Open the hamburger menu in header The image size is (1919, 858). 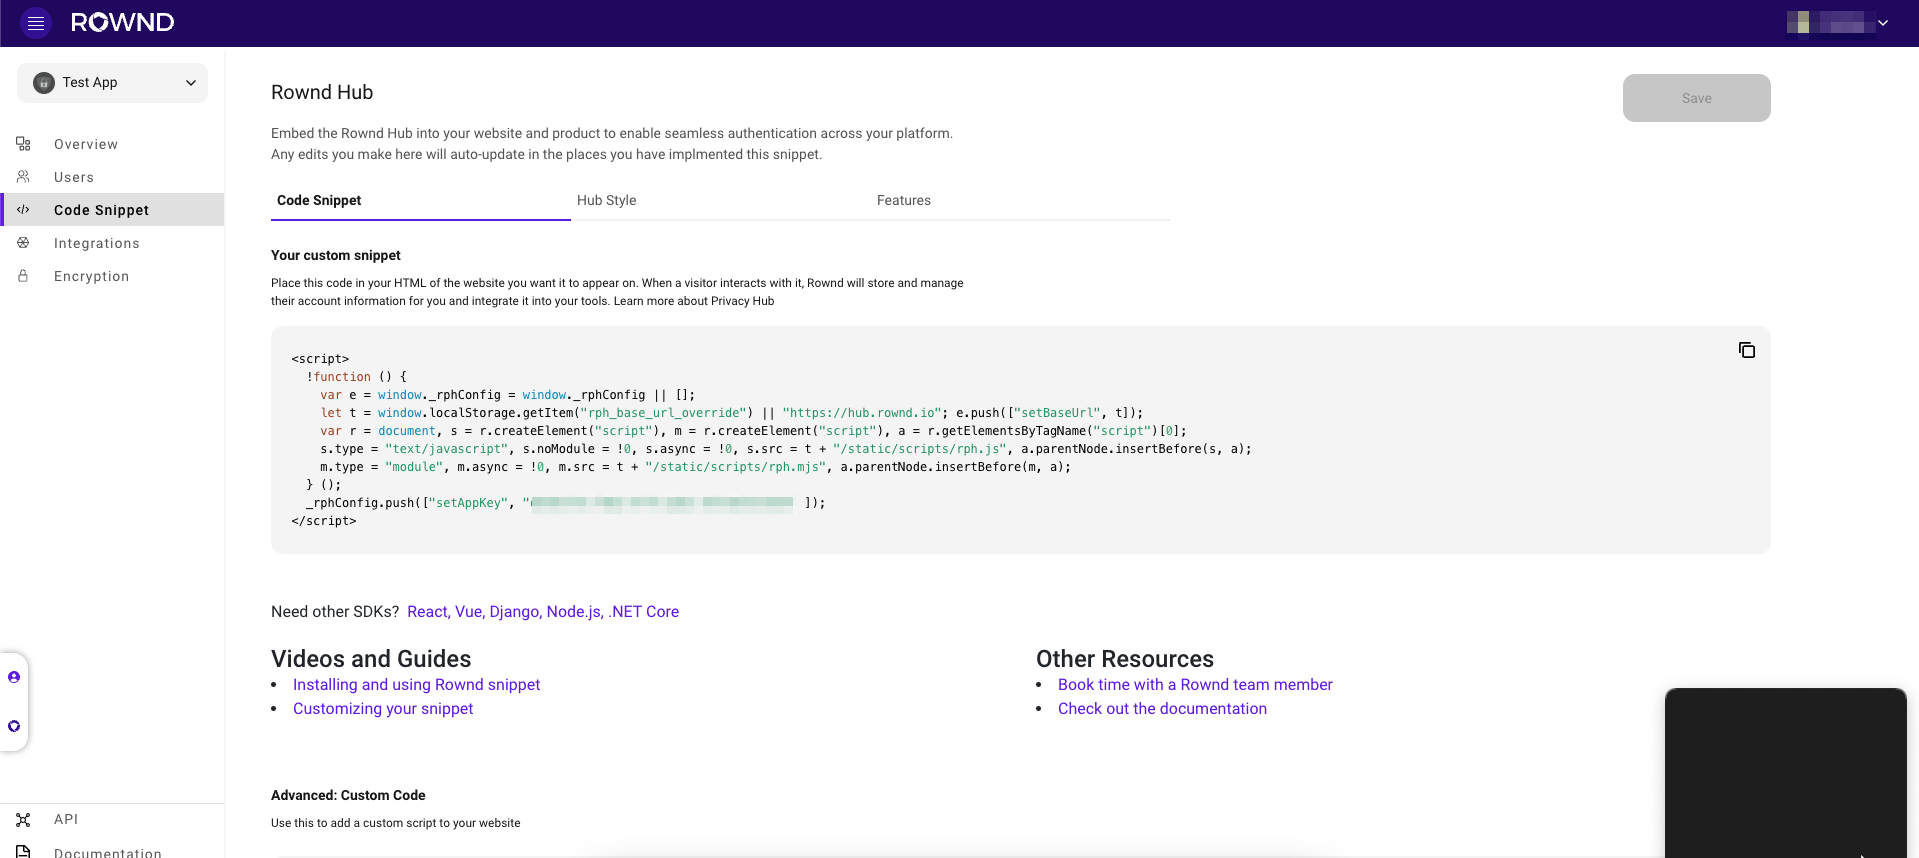click(x=36, y=23)
